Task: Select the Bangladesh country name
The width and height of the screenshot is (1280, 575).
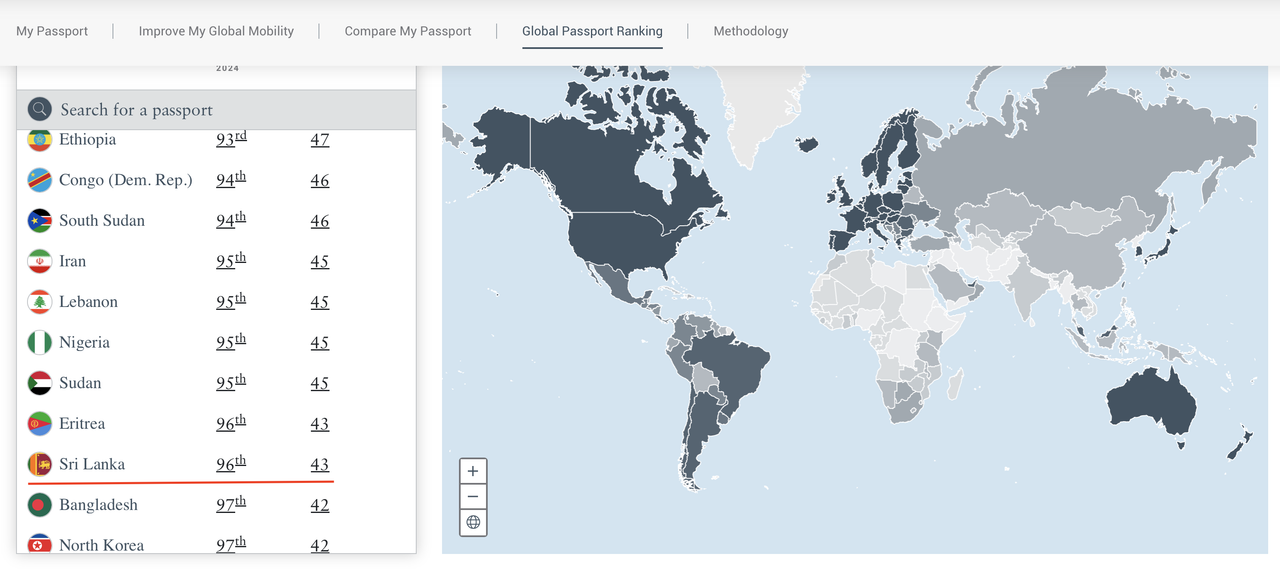Action: click(x=98, y=505)
